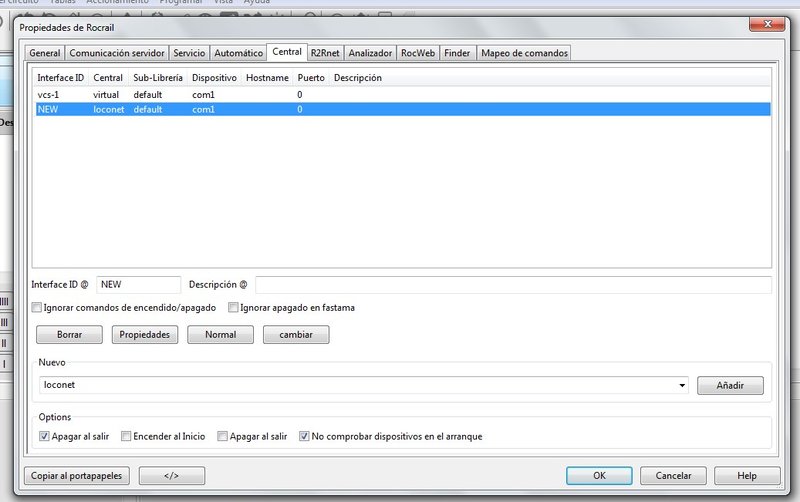Open interface Propiedades button

145,335
